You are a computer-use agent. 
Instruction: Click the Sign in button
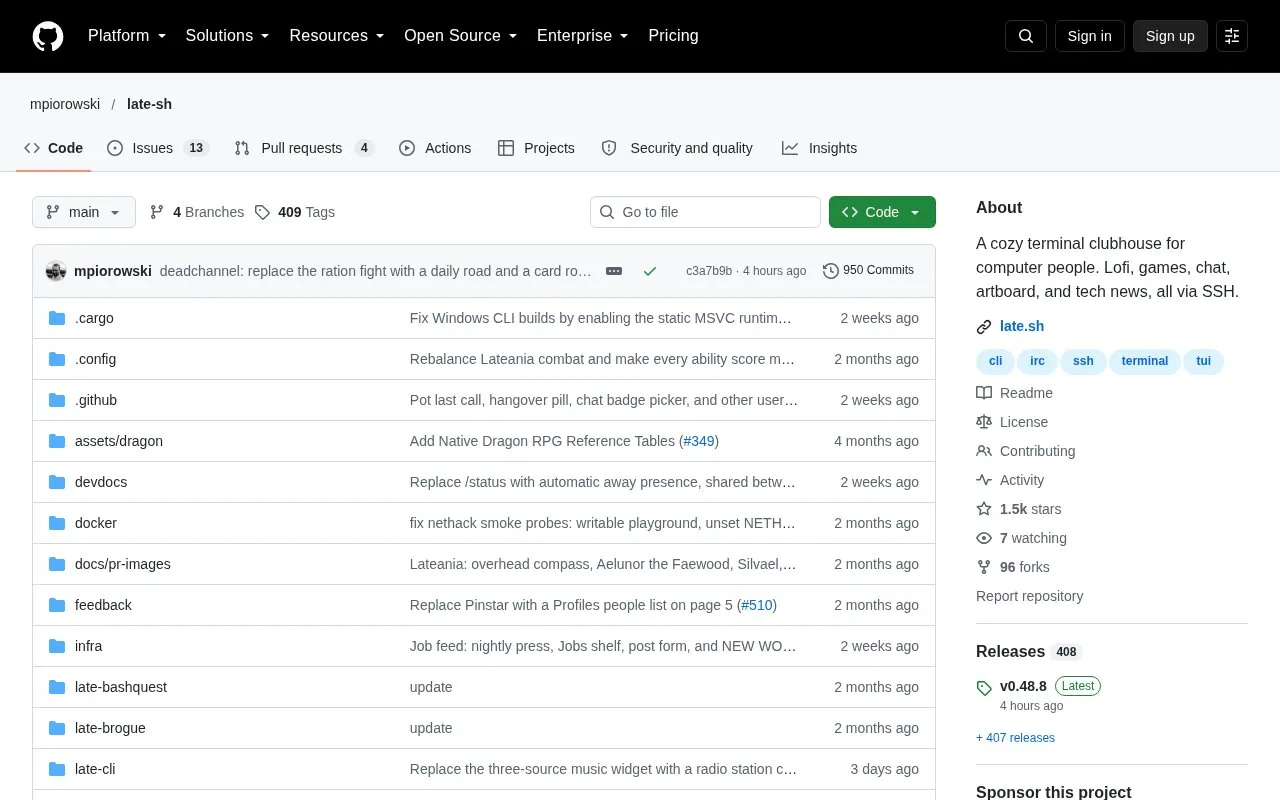point(1089,36)
